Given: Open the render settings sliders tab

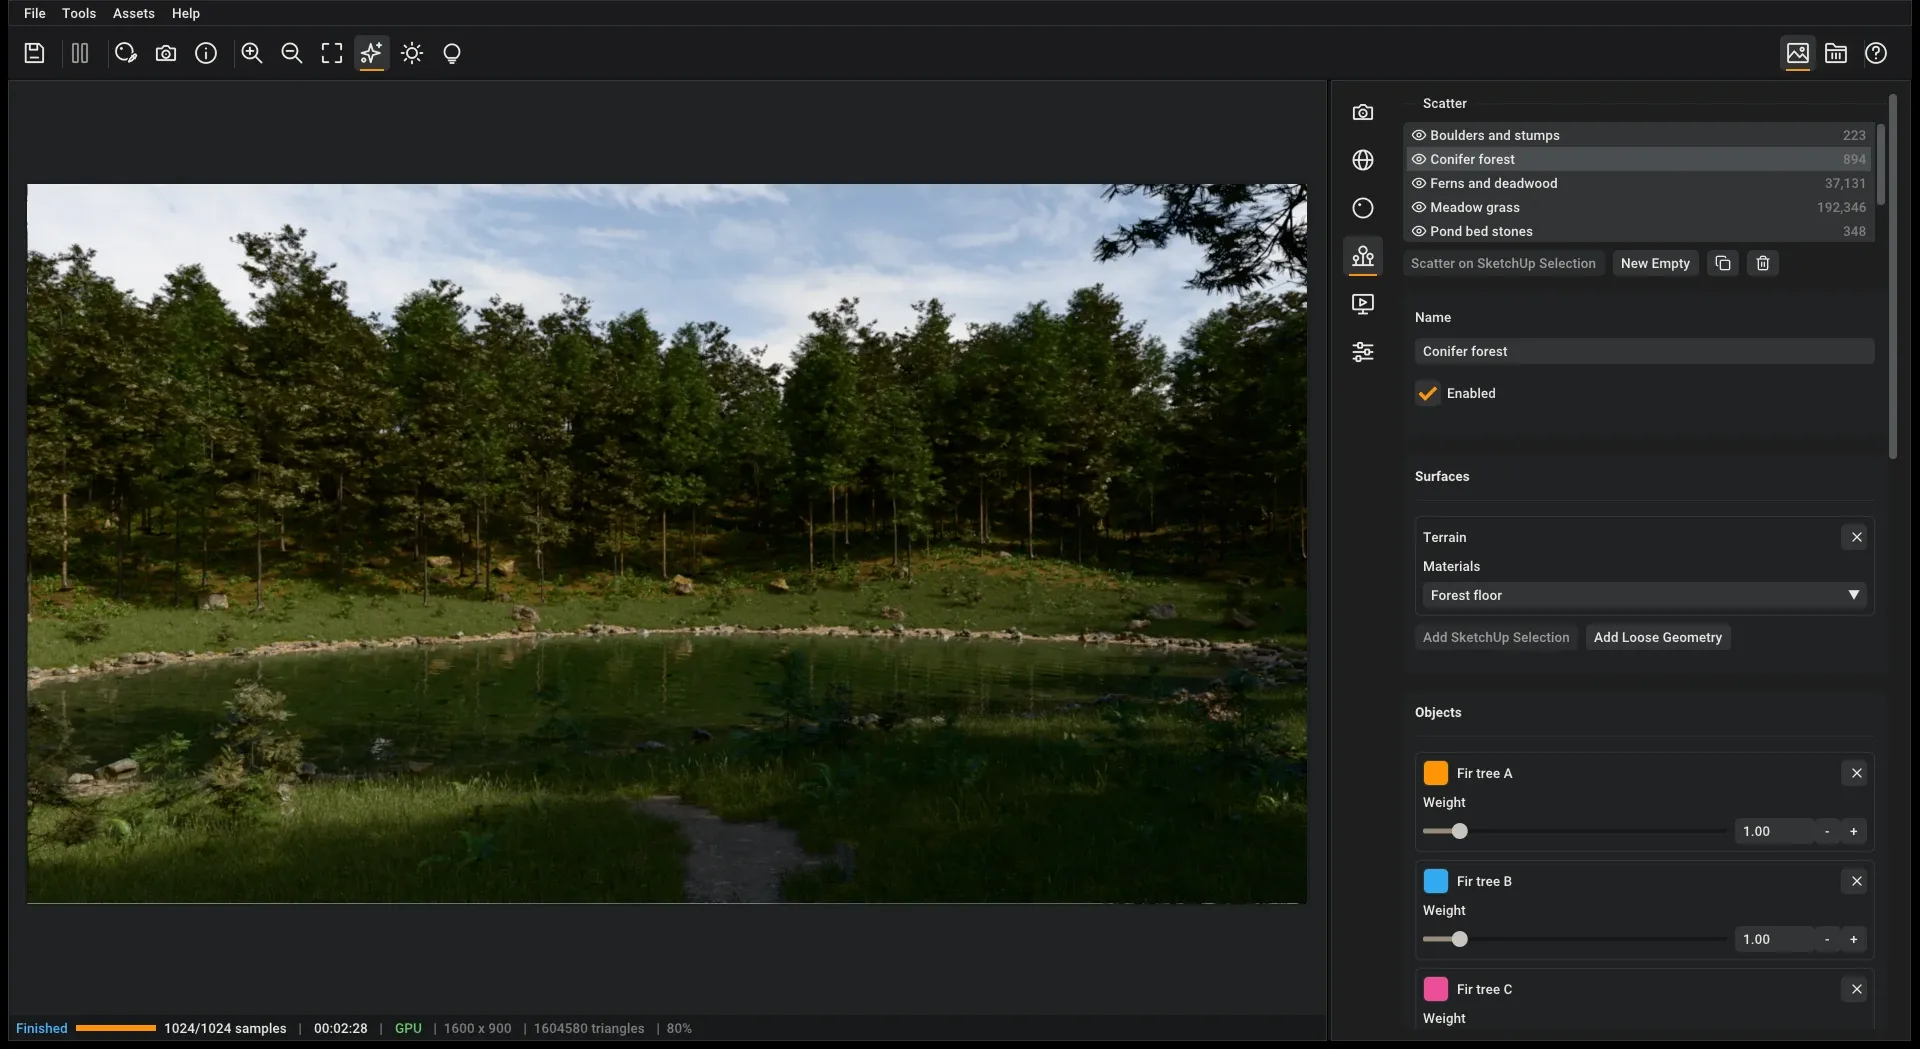Looking at the screenshot, I should pos(1363,352).
